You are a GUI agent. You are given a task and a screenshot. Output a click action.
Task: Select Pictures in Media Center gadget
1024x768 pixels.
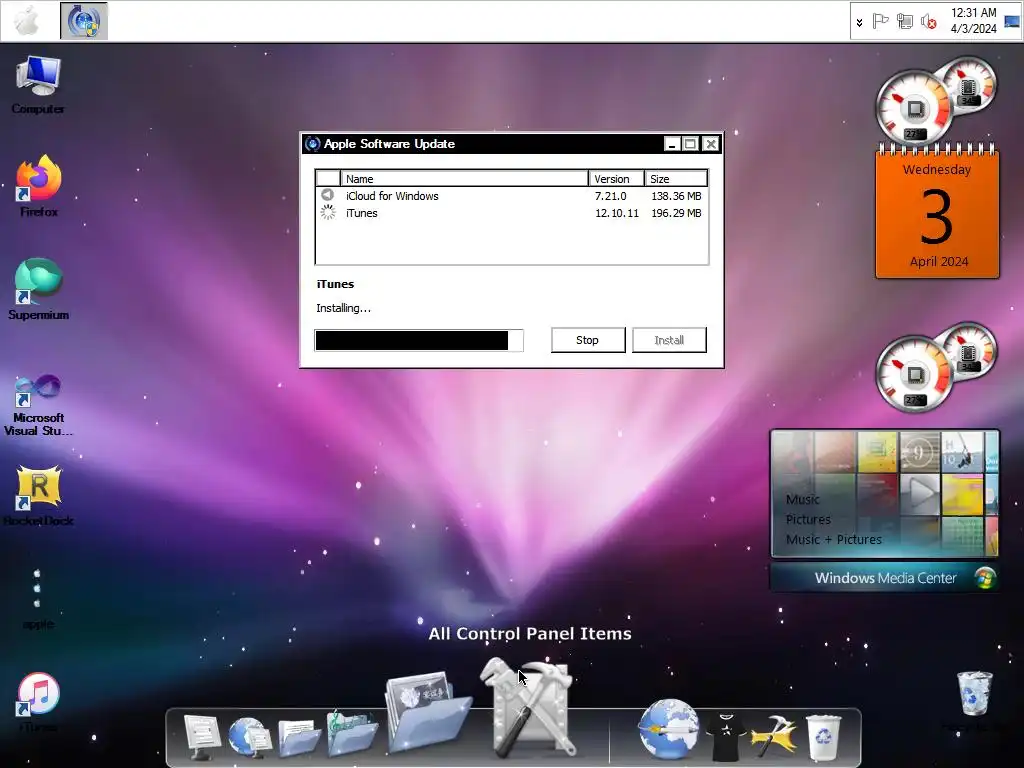pyautogui.click(x=808, y=520)
